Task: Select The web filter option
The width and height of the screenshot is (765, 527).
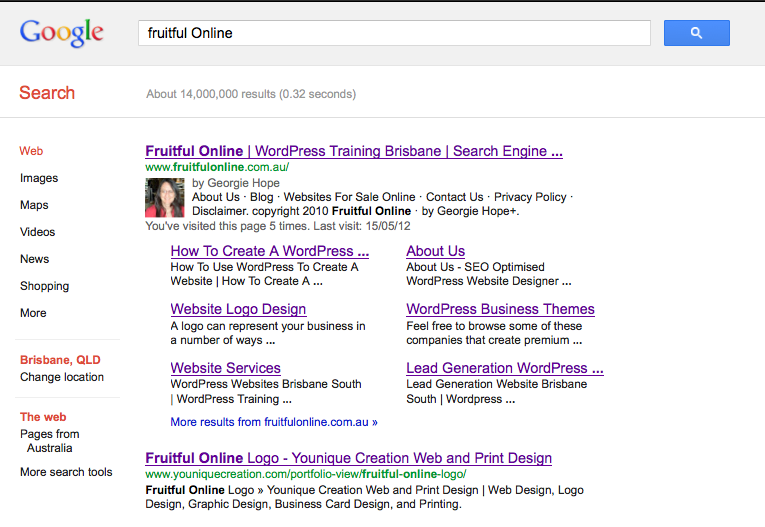Action: pyautogui.click(x=43, y=417)
